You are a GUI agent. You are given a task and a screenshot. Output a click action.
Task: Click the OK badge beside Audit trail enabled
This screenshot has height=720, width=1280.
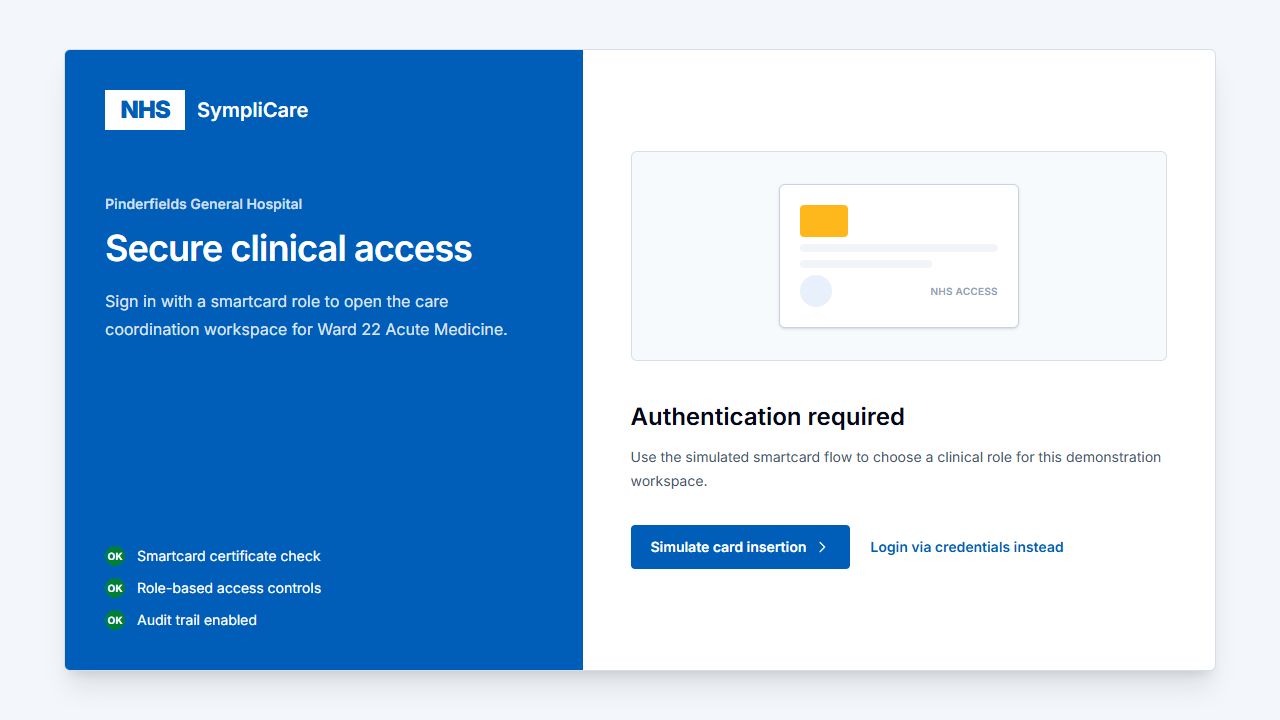[115, 620]
